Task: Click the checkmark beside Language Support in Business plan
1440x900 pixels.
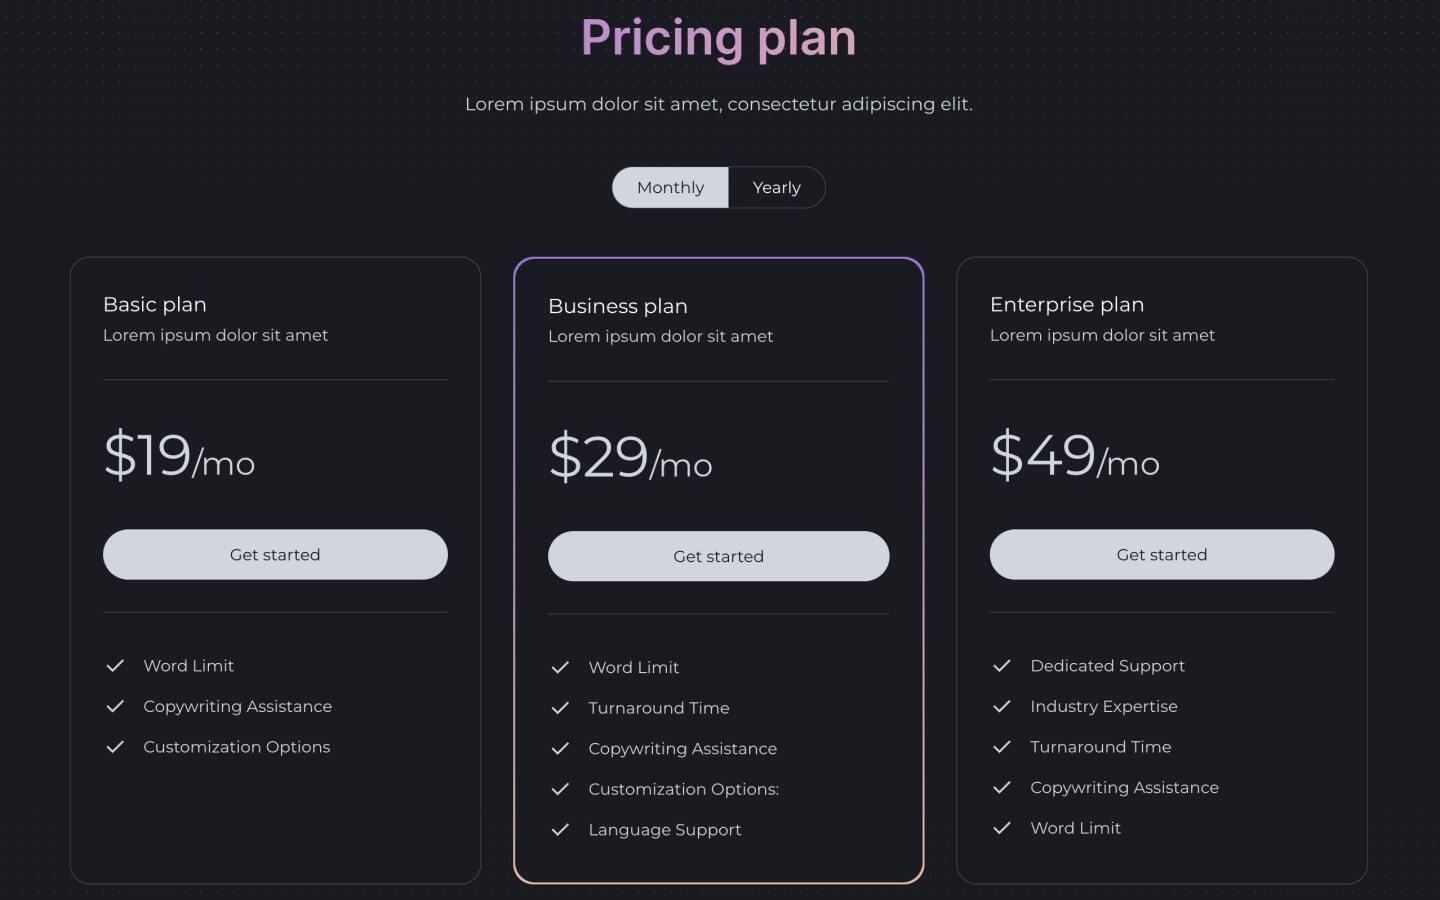Action: click(560, 829)
